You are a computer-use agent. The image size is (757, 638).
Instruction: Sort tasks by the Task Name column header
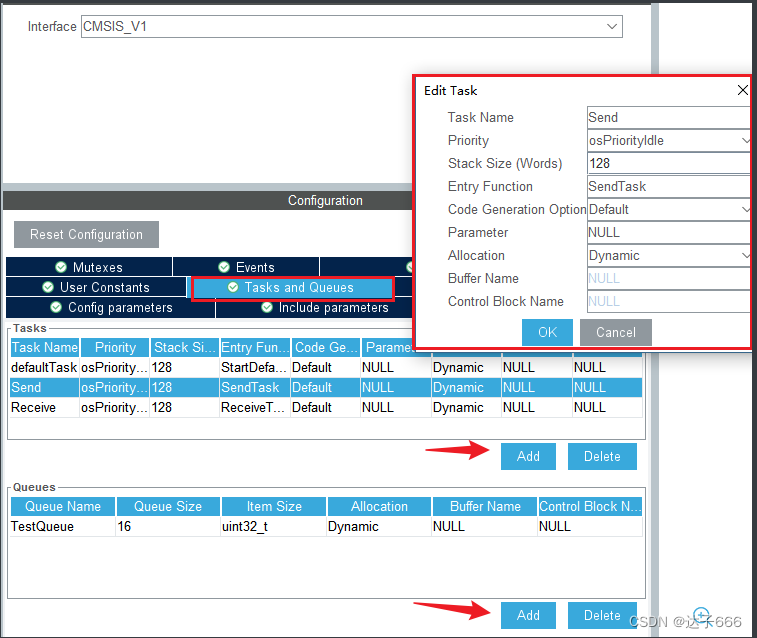click(x=45, y=347)
